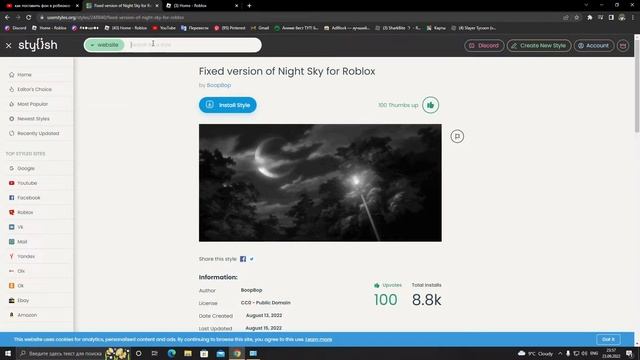The width and height of the screenshot is (640, 360).
Task: Click the thumbs up icon button
Action: (x=430, y=105)
